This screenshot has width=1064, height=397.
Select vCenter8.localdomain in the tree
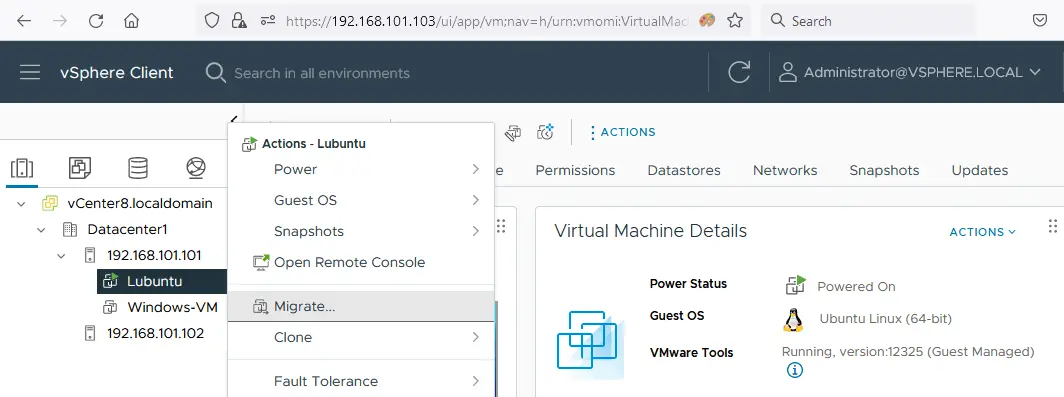[140, 203]
